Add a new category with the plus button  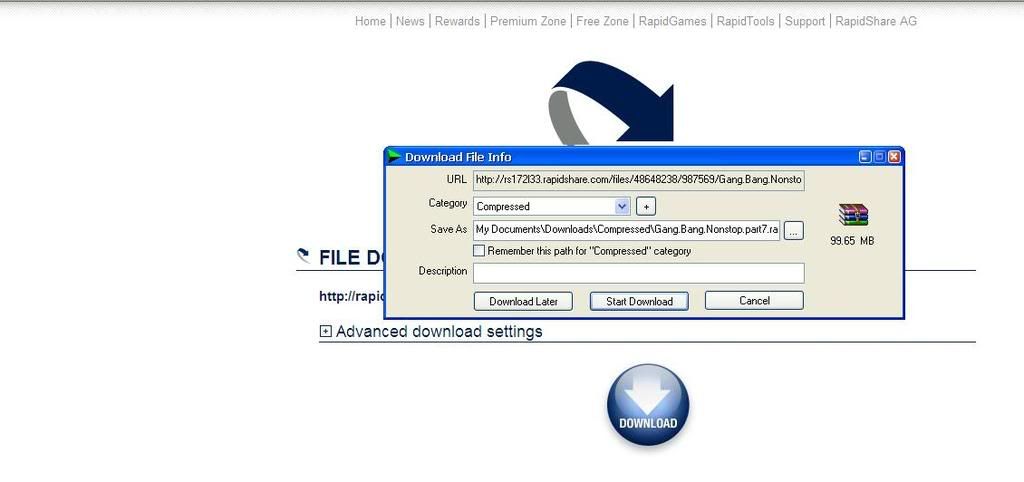646,206
